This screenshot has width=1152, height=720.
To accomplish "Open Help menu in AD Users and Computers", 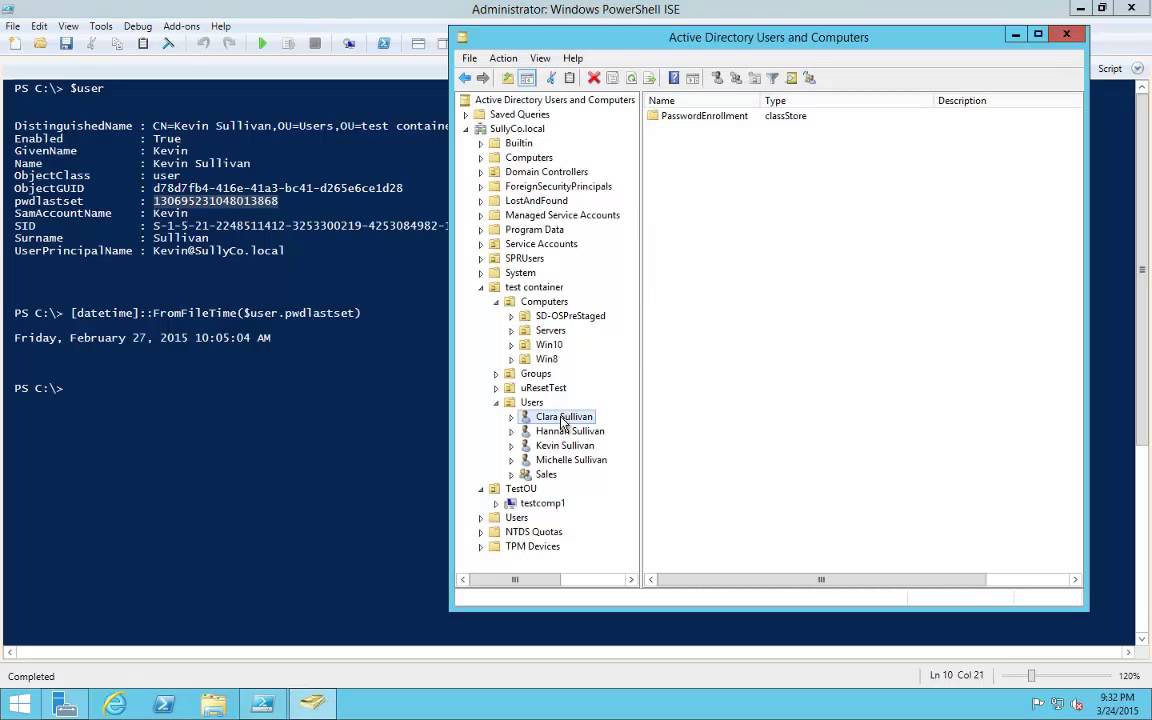I will 573,58.
